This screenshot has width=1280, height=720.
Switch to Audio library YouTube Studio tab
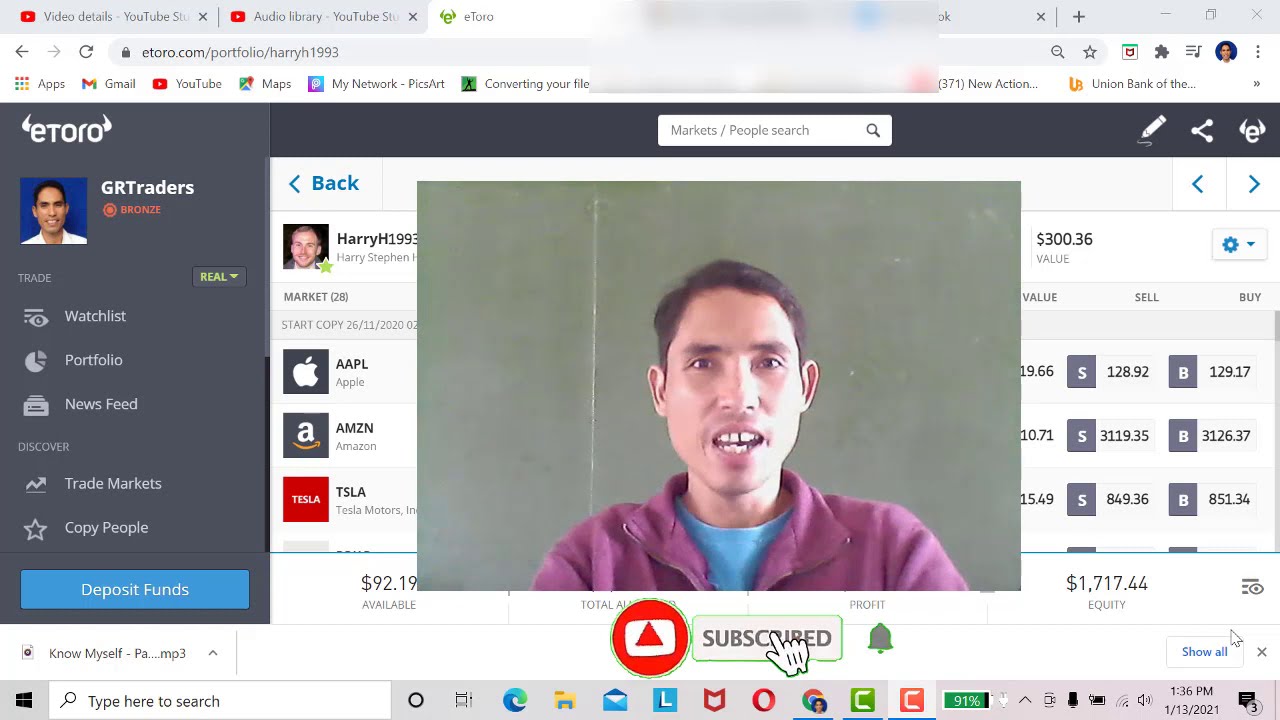click(324, 16)
